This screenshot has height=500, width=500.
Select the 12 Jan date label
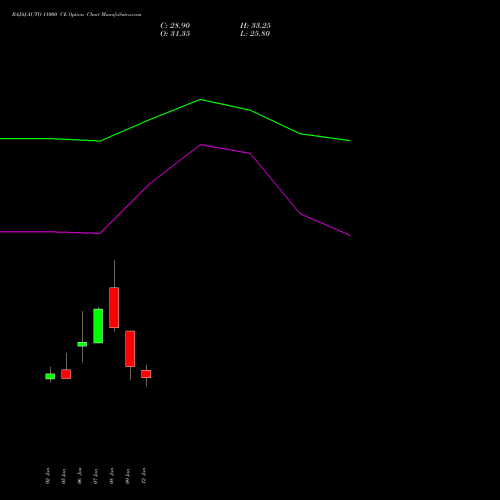(144, 476)
